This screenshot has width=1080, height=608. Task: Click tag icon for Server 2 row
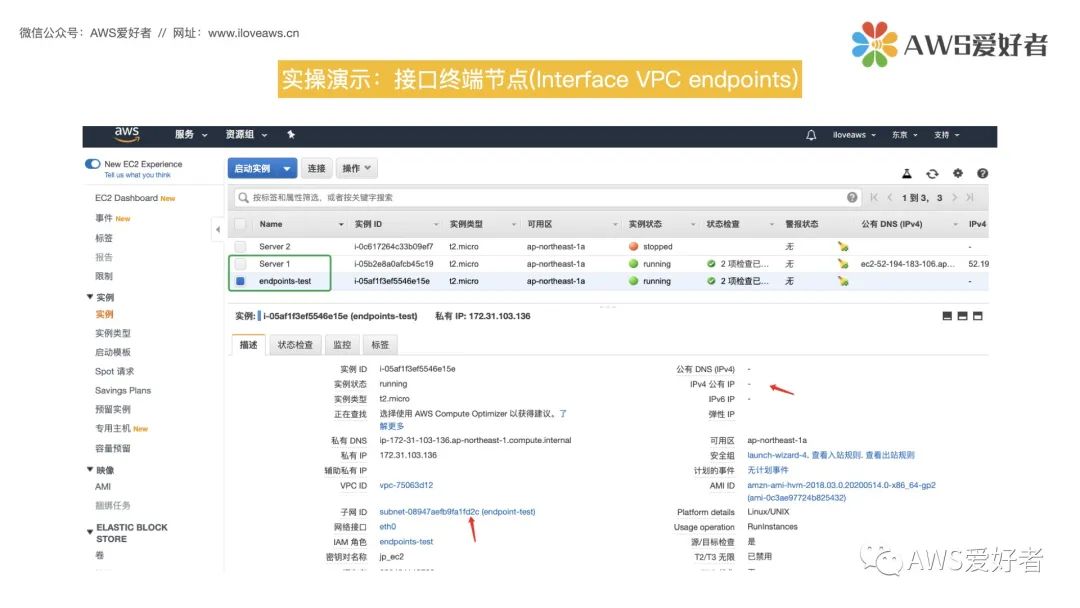tap(843, 247)
